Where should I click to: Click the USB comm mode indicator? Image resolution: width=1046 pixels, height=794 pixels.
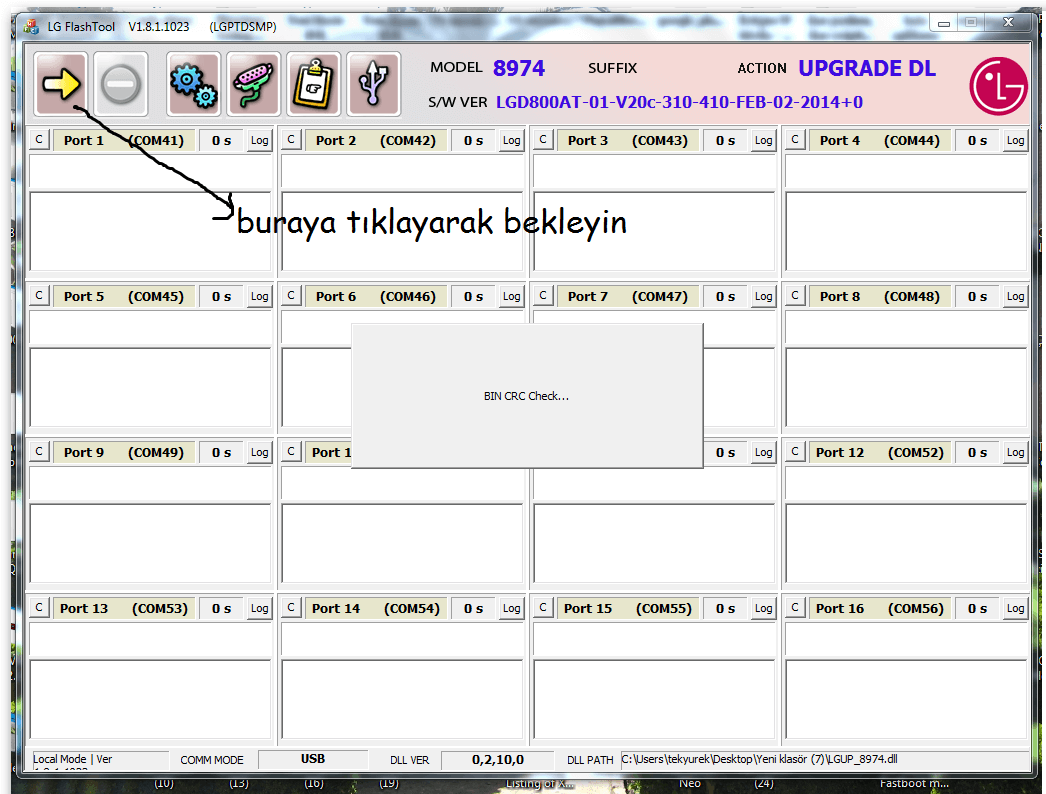click(x=312, y=760)
